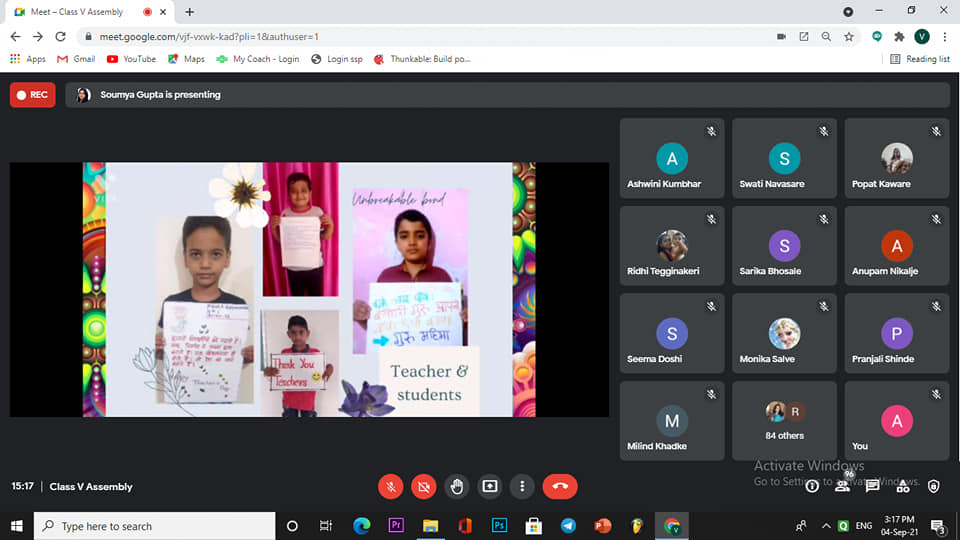The width and height of the screenshot is (960, 540).
Task: Open the more options three-dot menu
Action: coord(522,487)
